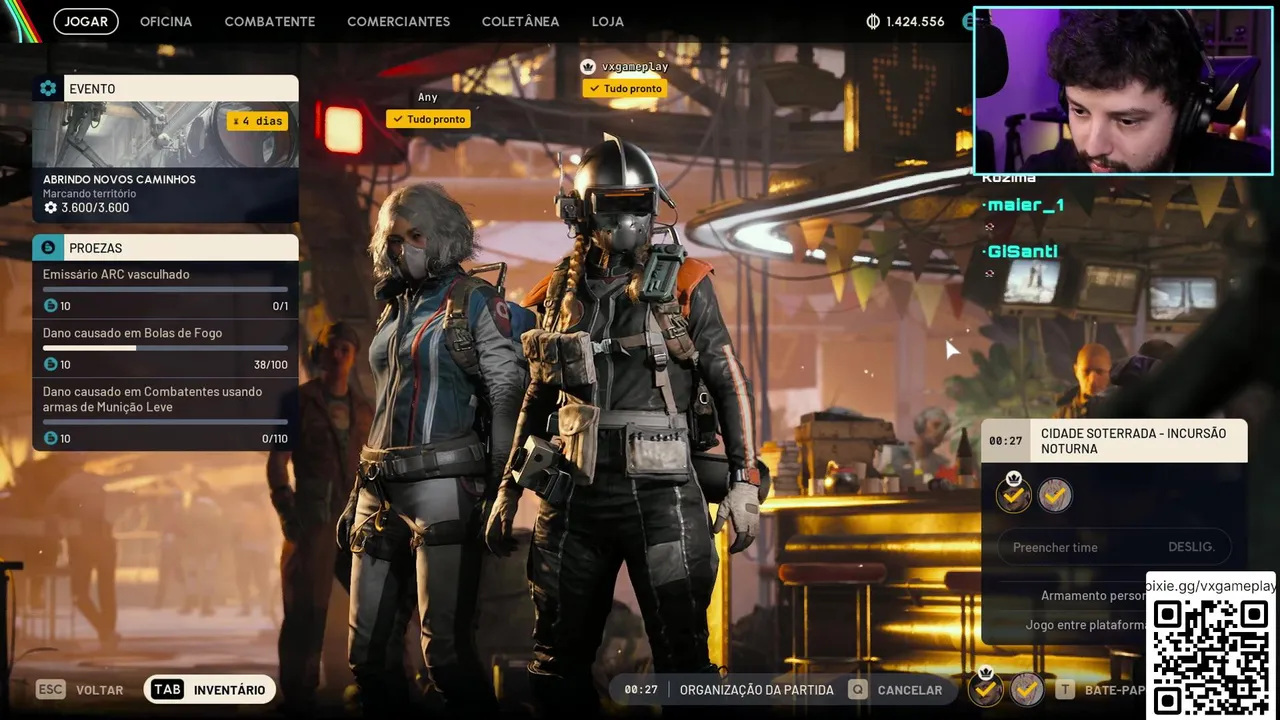Click the 'Any' player name tag
The image size is (1280, 720).
[428, 97]
